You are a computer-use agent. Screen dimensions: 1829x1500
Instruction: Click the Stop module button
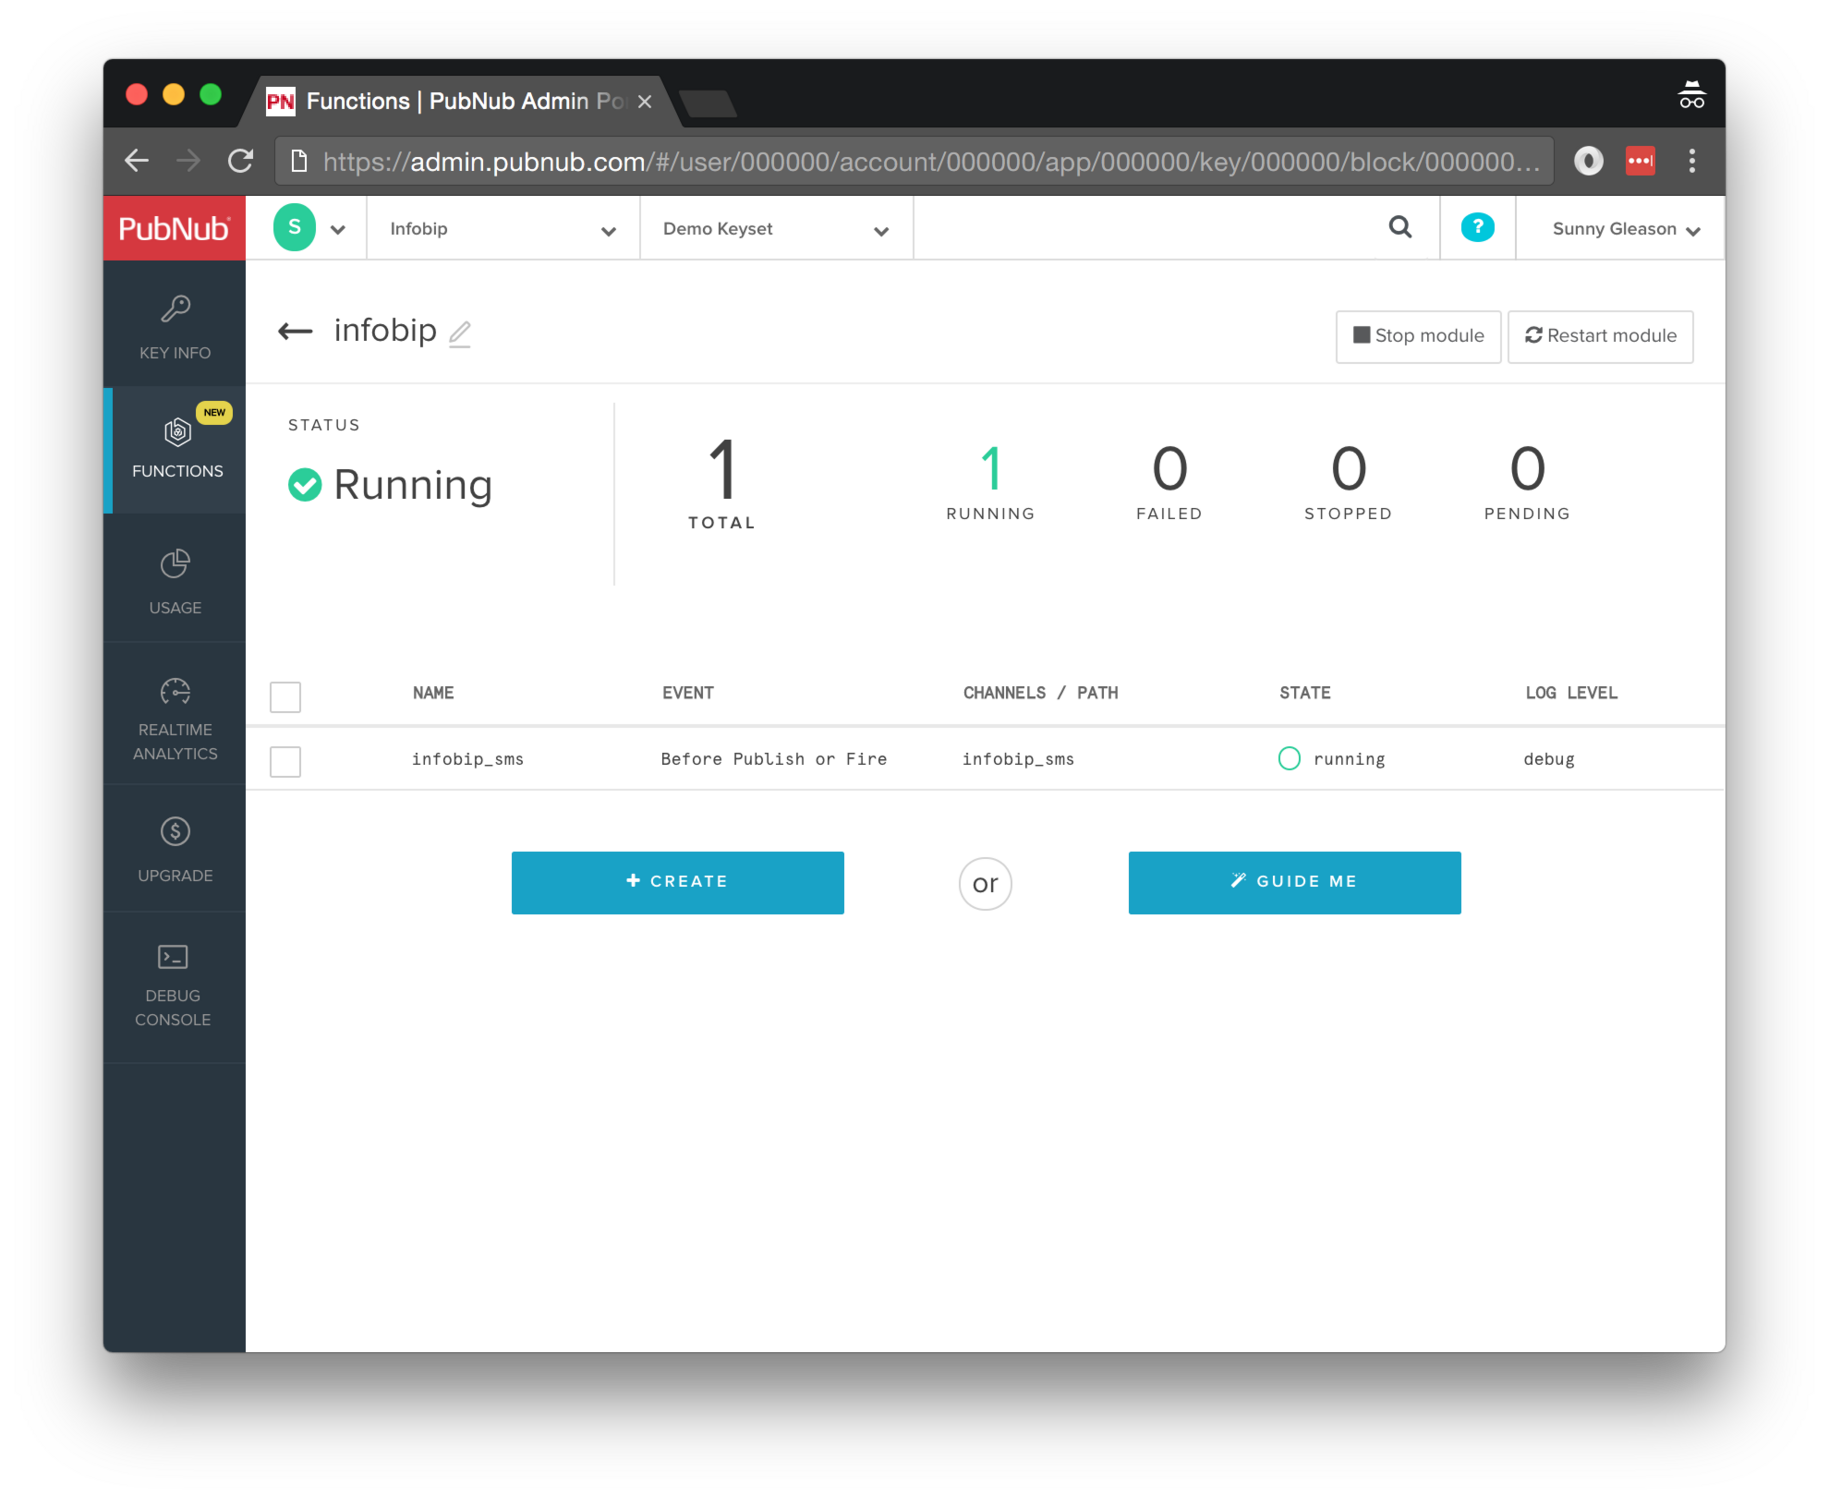coord(1417,336)
